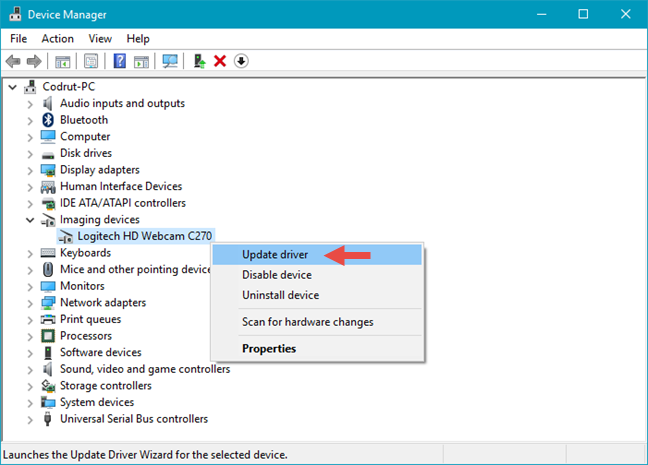Open the Help menu
This screenshot has height=465, width=648.
pos(138,39)
